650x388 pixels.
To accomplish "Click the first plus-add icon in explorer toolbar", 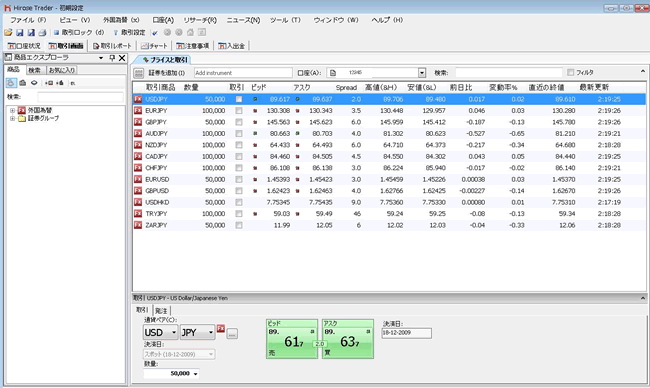I will click(x=49, y=83).
